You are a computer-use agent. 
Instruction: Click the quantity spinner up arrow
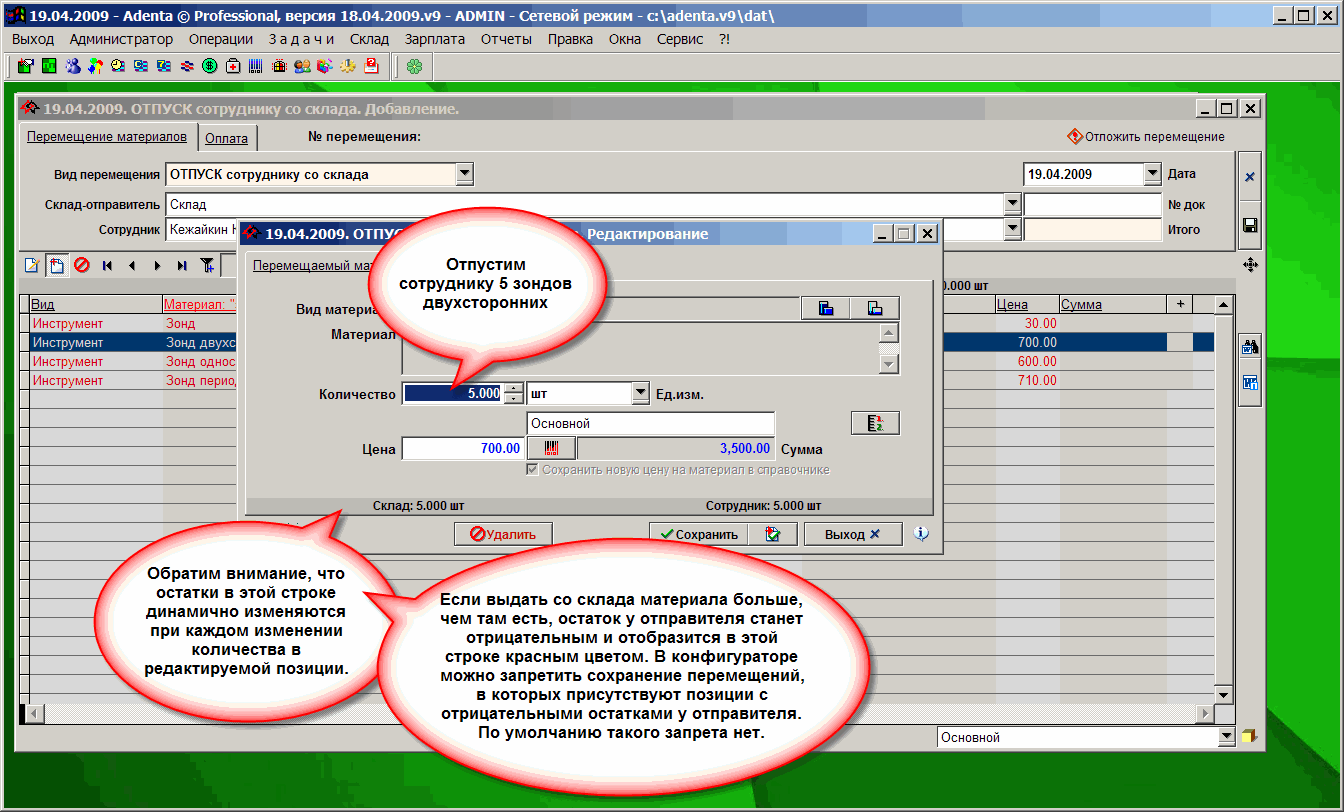(x=514, y=389)
